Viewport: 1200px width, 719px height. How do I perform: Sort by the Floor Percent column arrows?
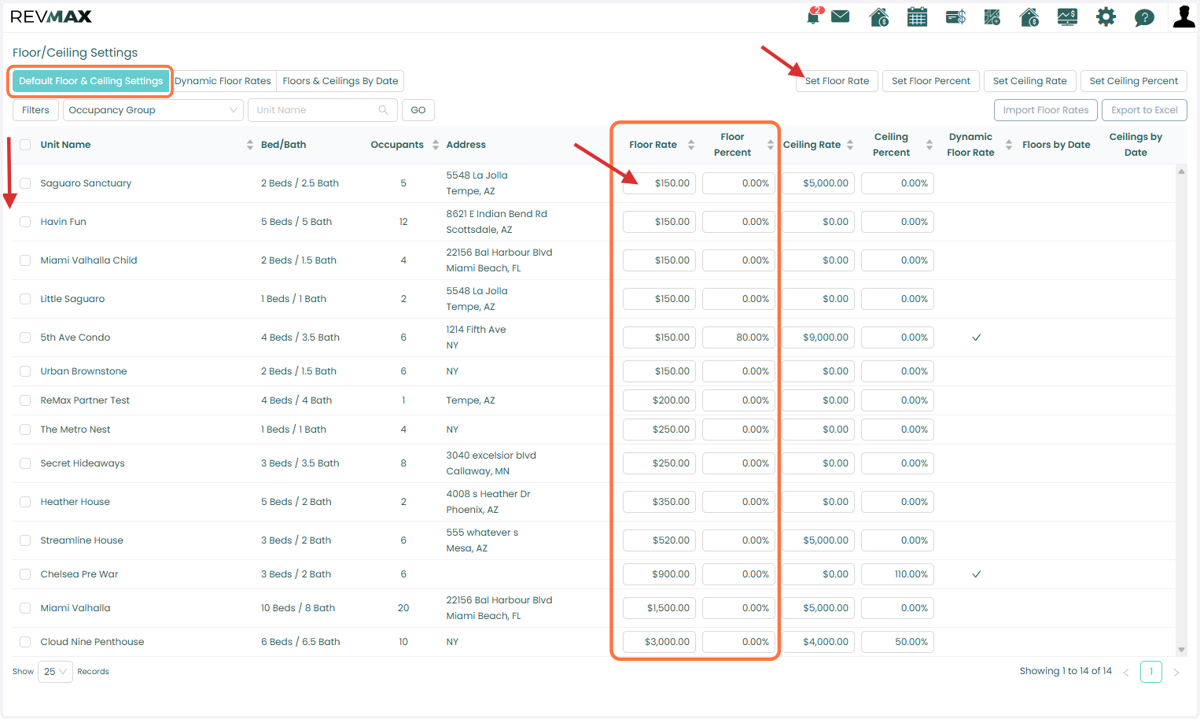coord(770,145)
